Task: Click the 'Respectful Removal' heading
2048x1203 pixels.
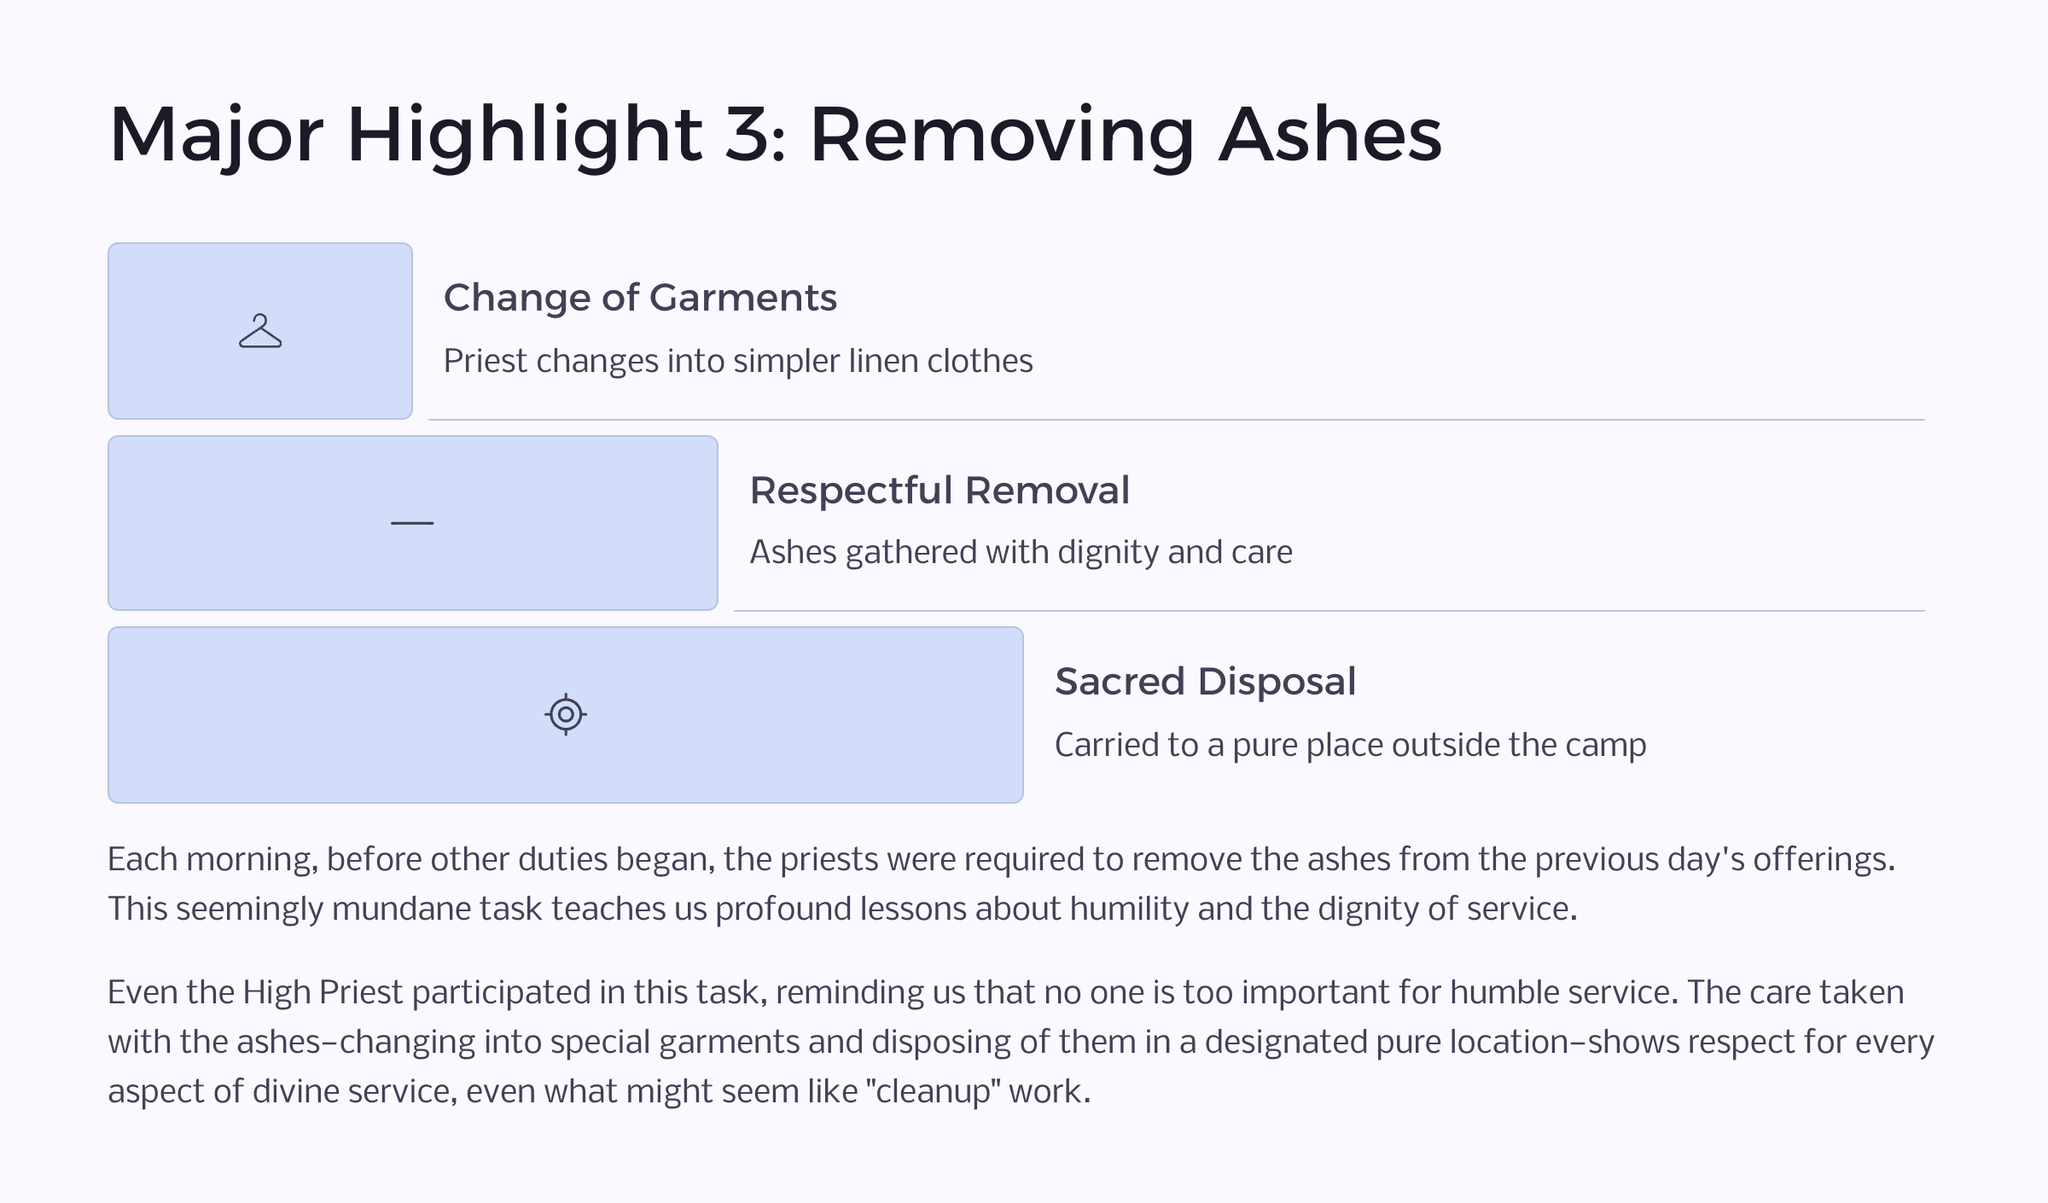Action: 939,490
